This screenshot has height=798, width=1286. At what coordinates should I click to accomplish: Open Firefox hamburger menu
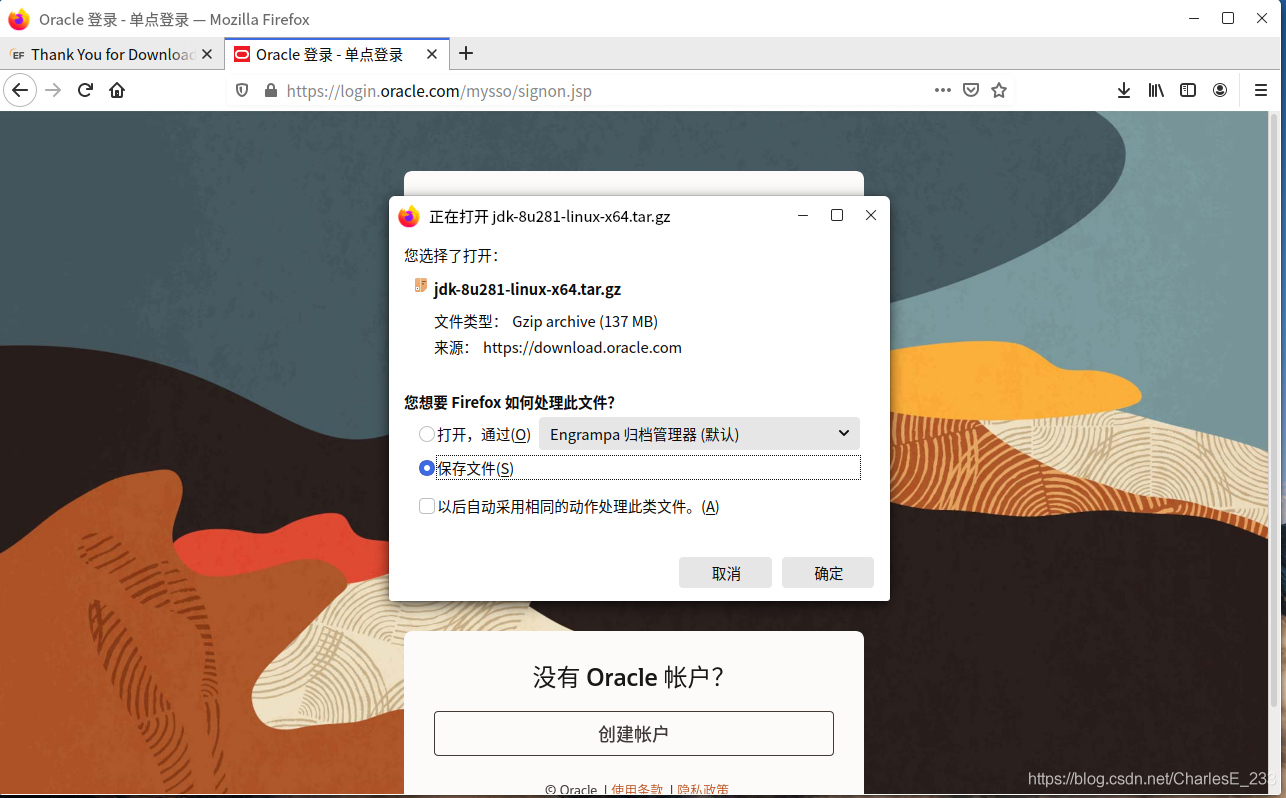coord(1261,90)
